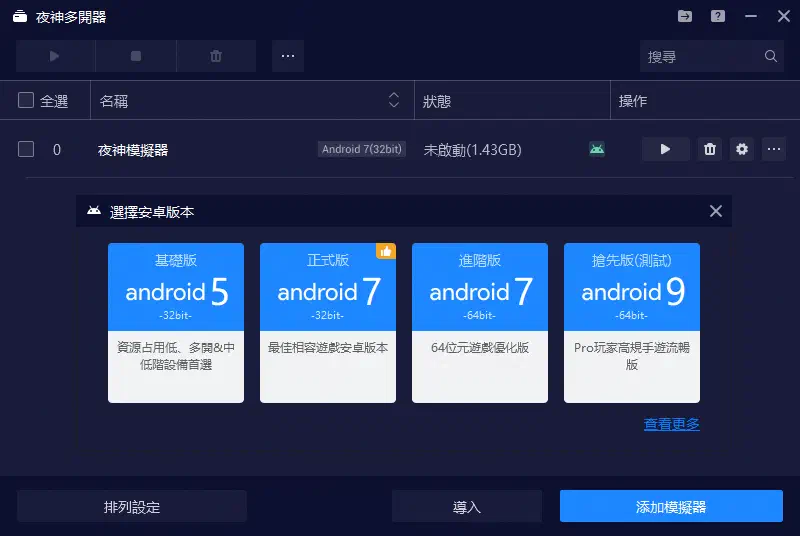
Task: Open settings gear for 夜神模擬器
Action: pos(741,149)
